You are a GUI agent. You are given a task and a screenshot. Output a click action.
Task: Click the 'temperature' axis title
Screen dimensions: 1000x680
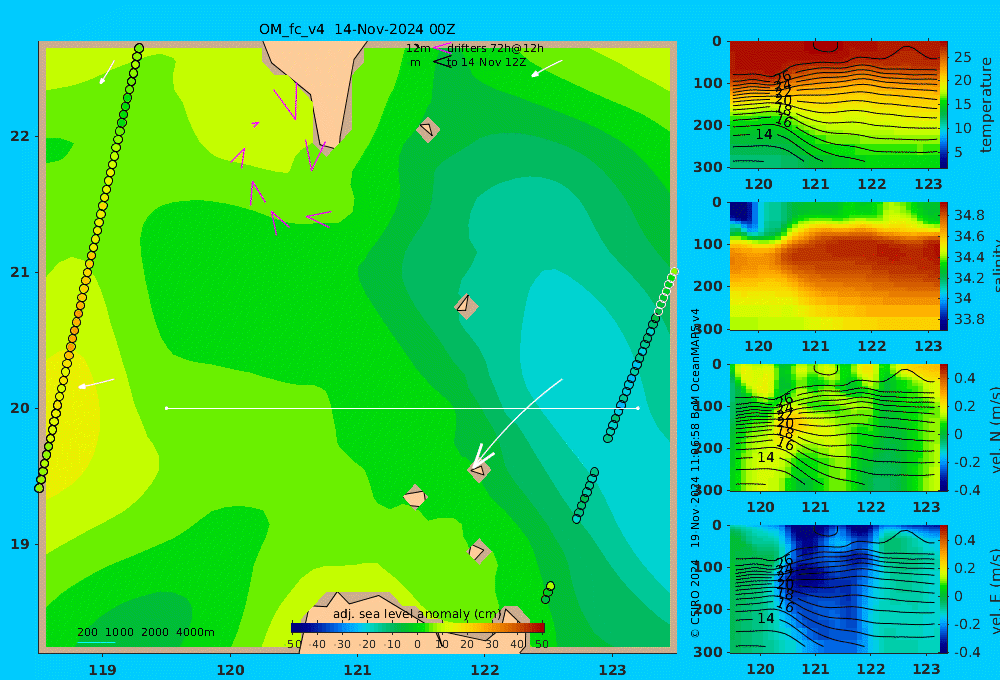point(986,105)
